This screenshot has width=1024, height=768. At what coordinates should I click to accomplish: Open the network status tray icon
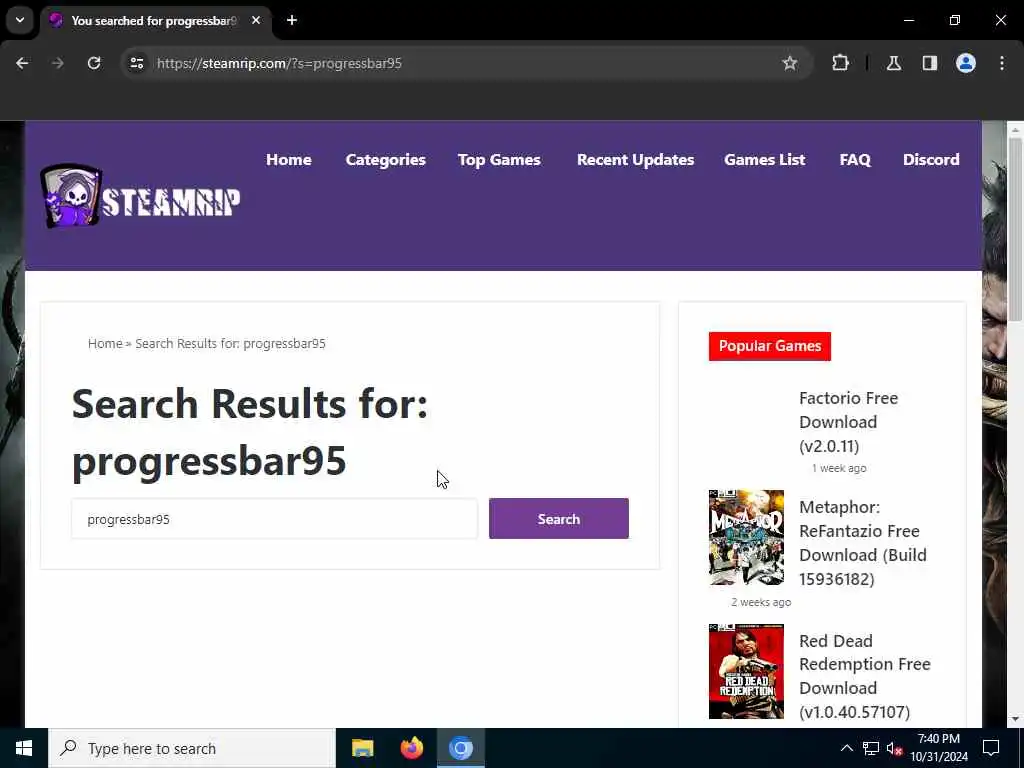871,748
